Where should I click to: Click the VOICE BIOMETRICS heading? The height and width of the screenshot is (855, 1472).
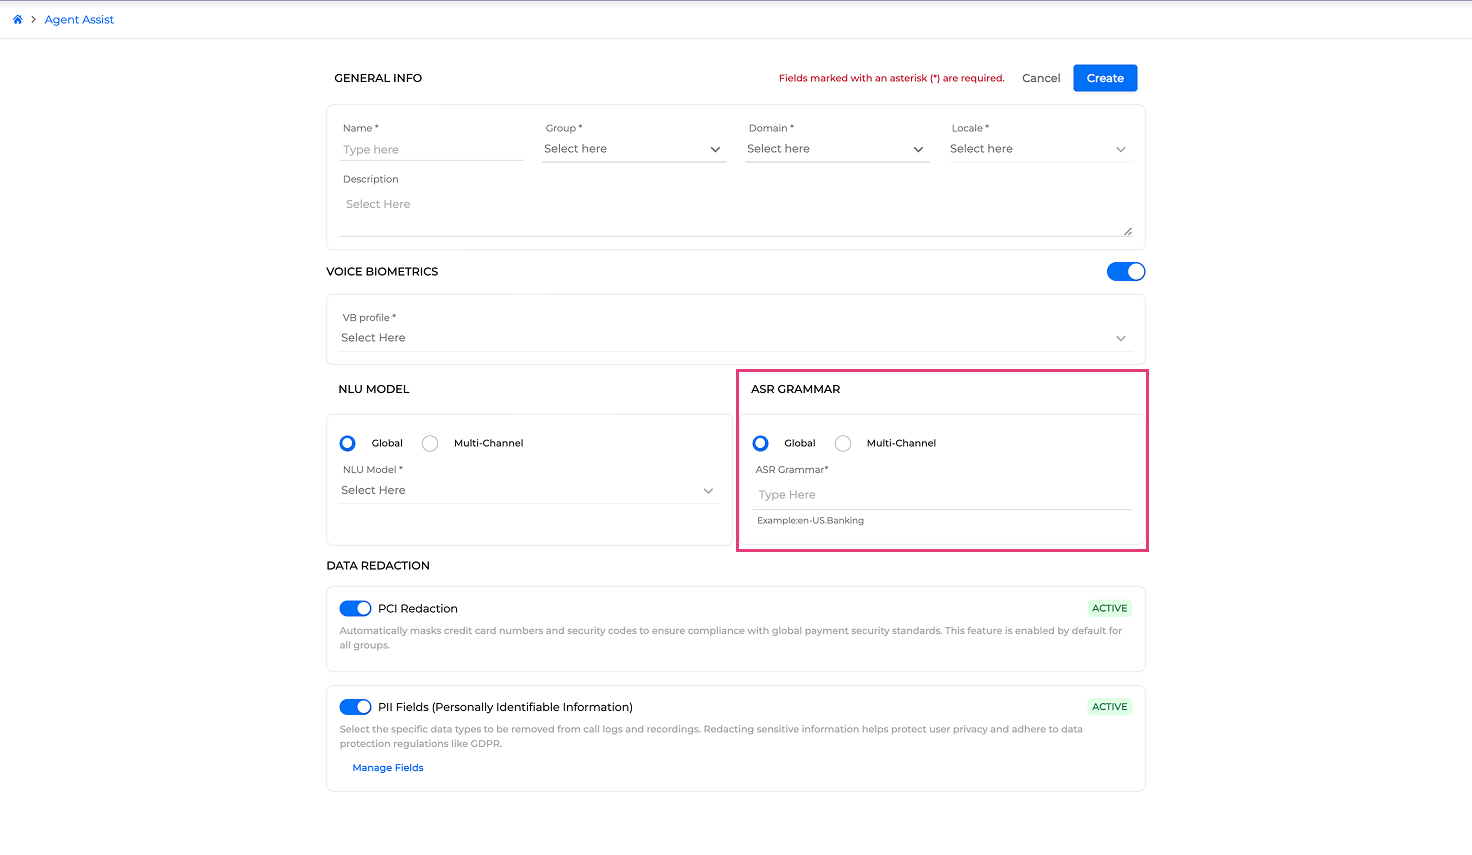tap(382, 272)
